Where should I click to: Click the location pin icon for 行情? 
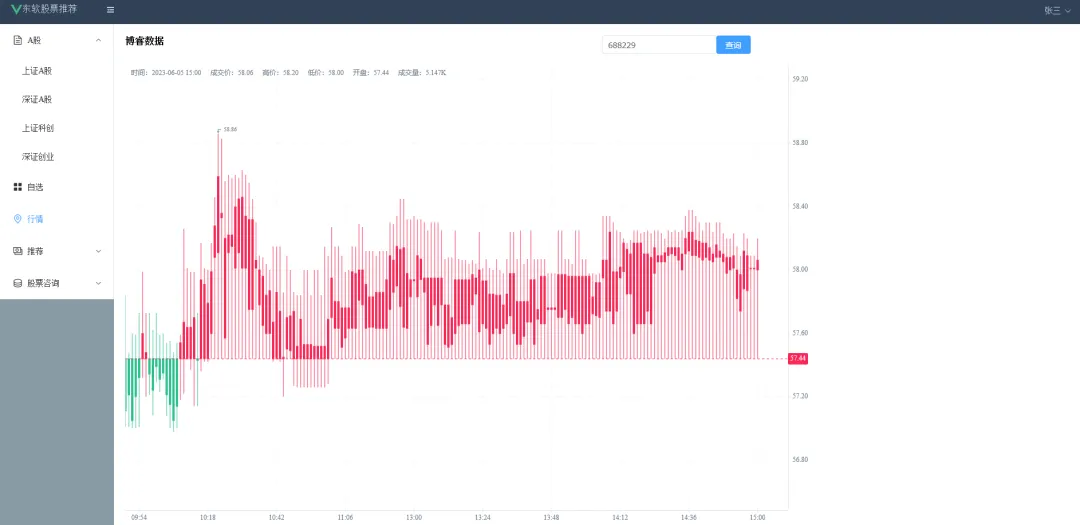click(x=17, y=219)
